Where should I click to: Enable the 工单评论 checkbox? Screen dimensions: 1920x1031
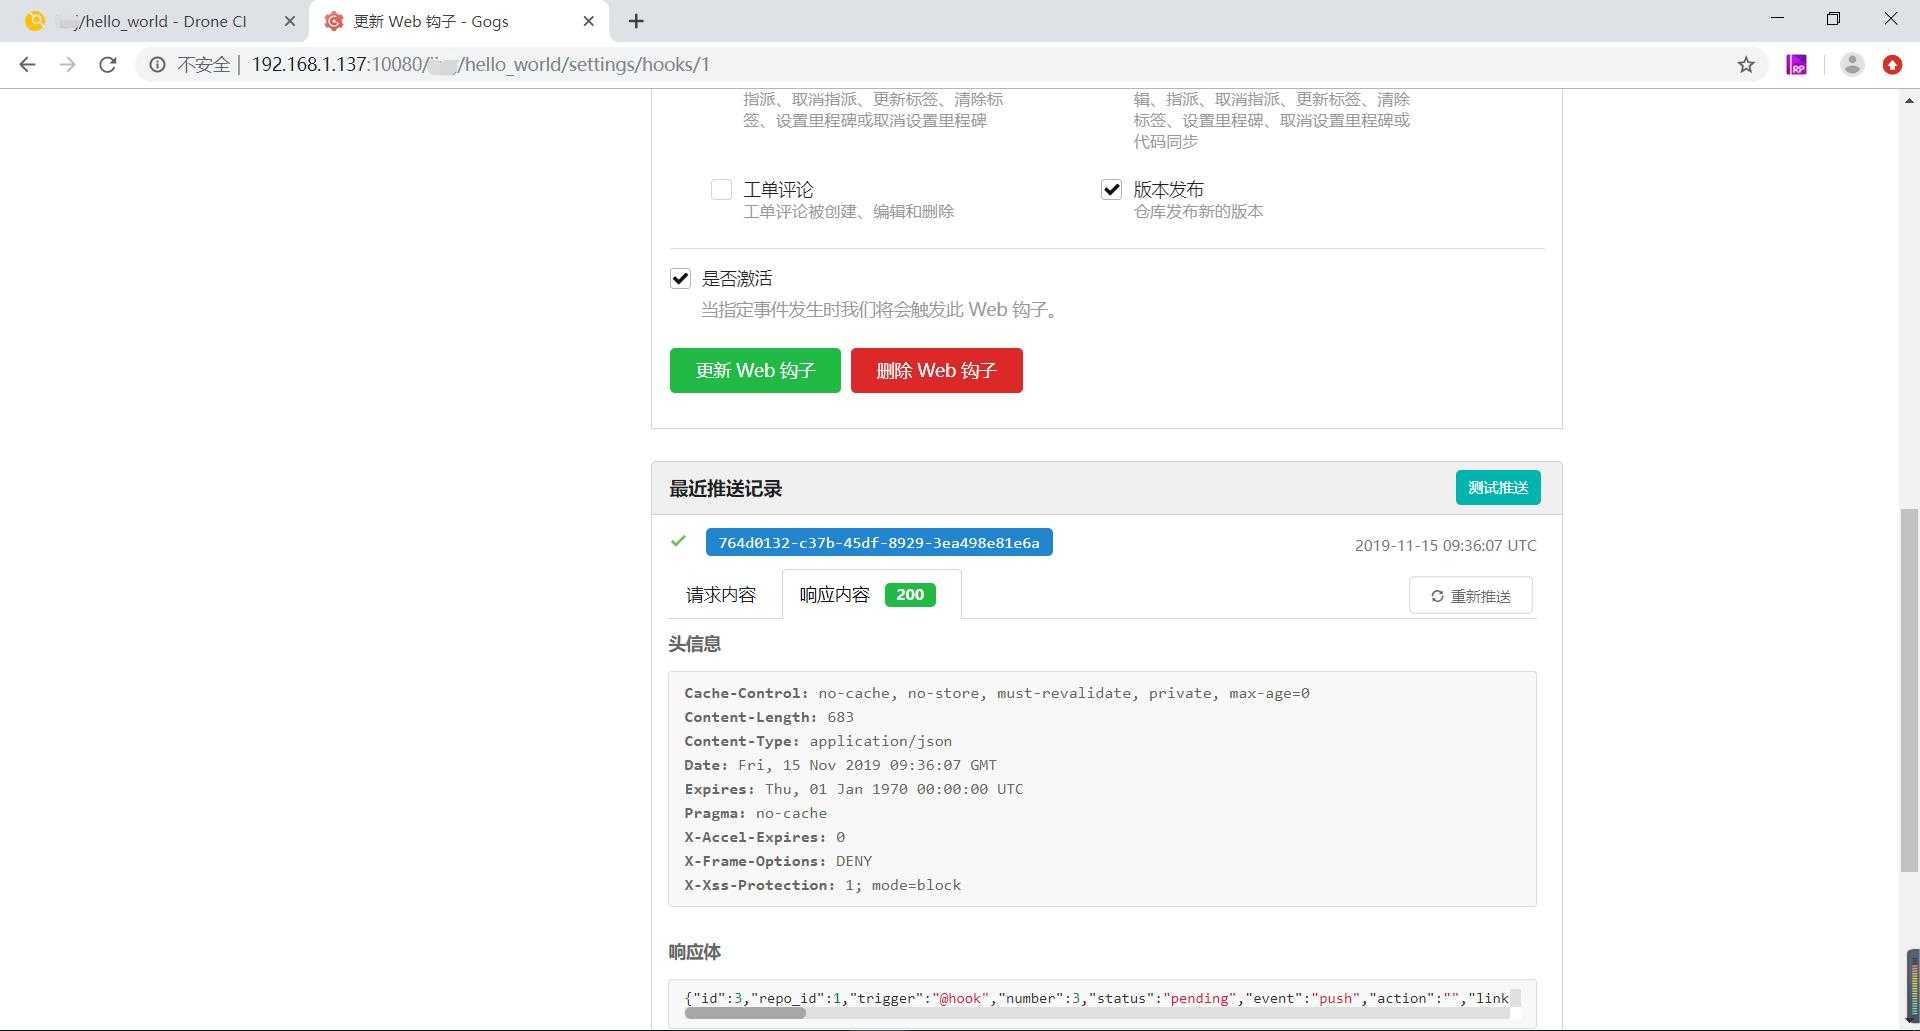[x=721, y=189]
